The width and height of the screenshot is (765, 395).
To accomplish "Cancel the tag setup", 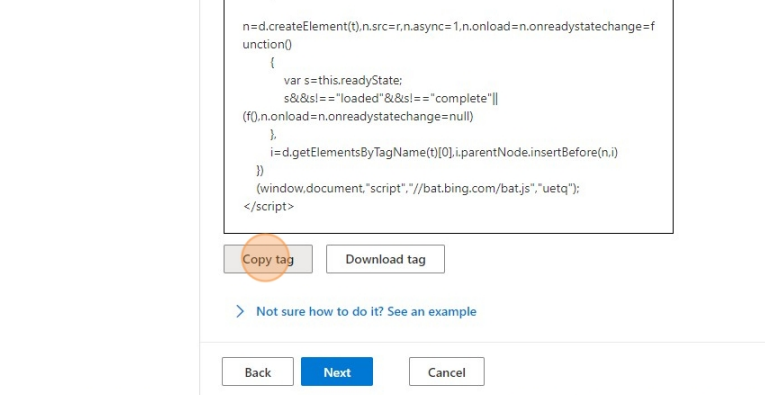I will 446,372.
